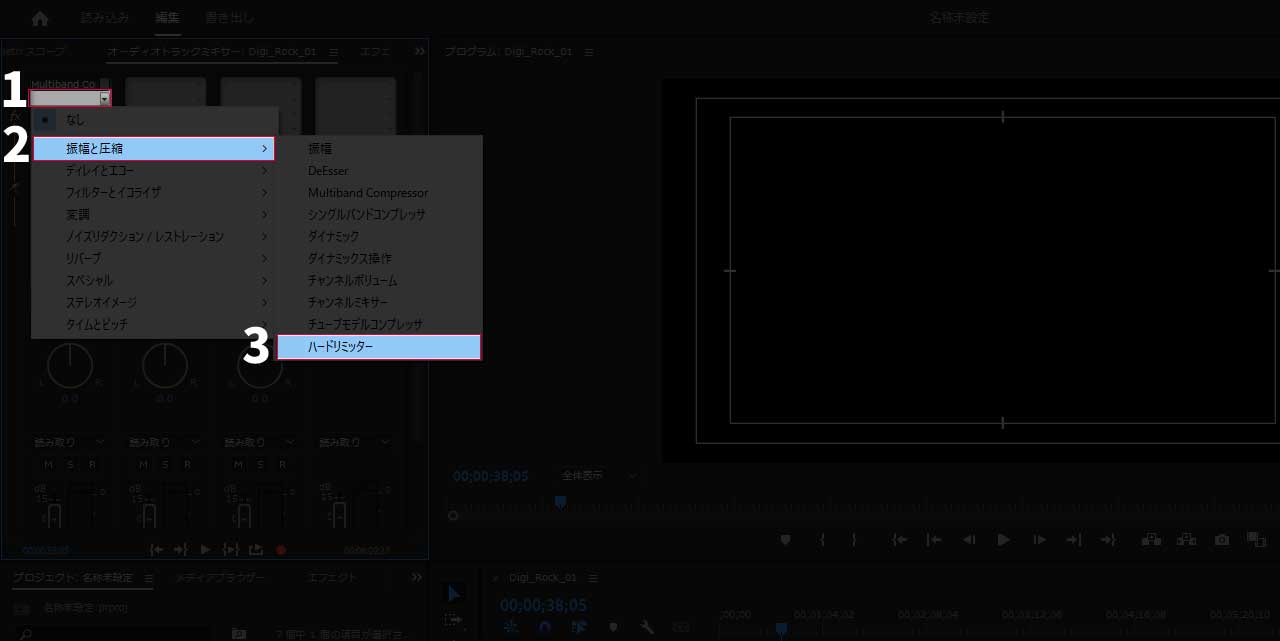Click the Export Frame camera icon
The width and height of the screenshot is (1280, 641).
(x=1221, y=540)
